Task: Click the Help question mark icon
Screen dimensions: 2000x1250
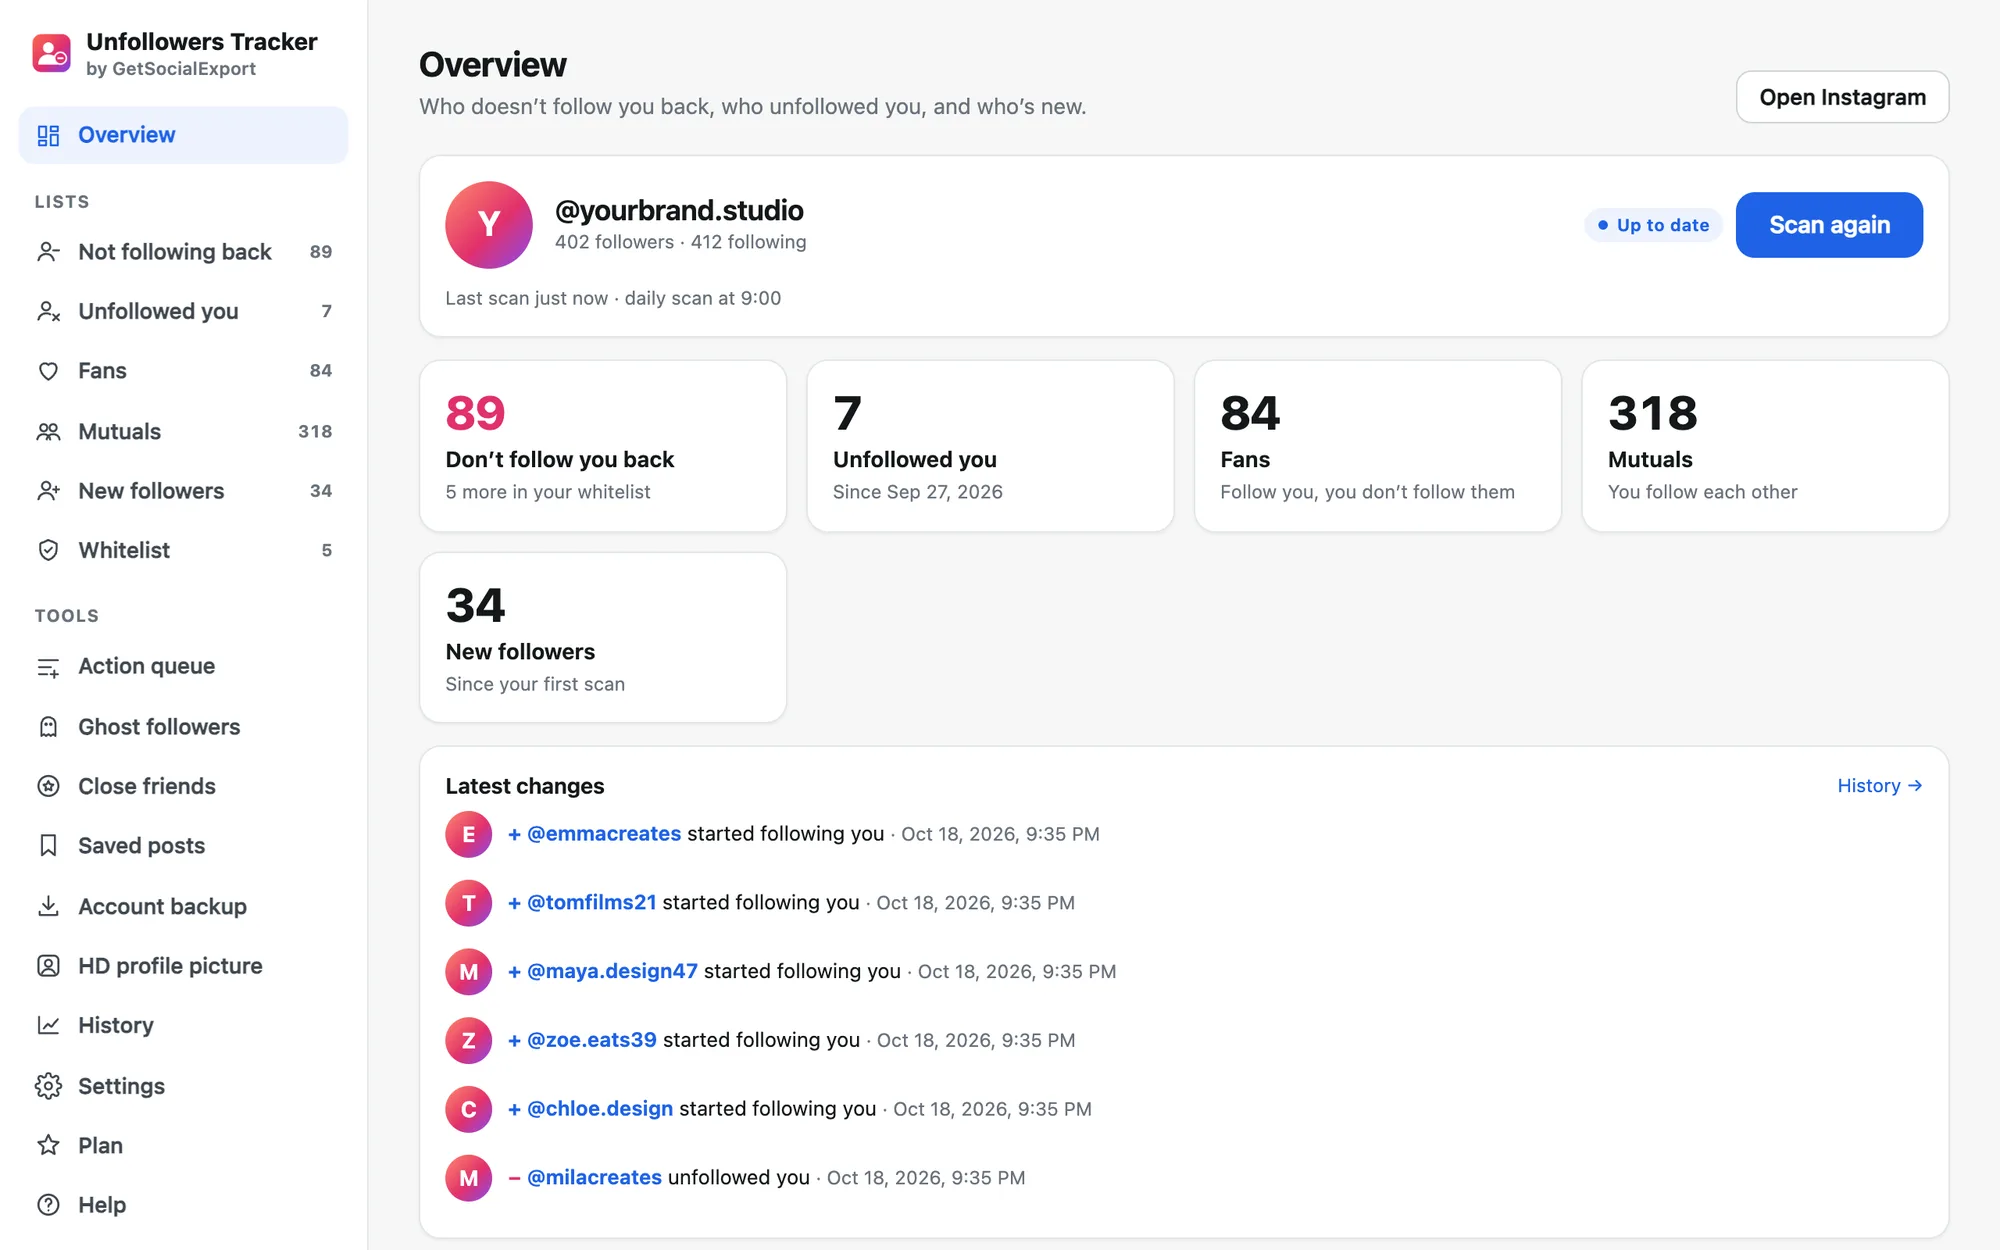Action: [x=48, y=1205]
